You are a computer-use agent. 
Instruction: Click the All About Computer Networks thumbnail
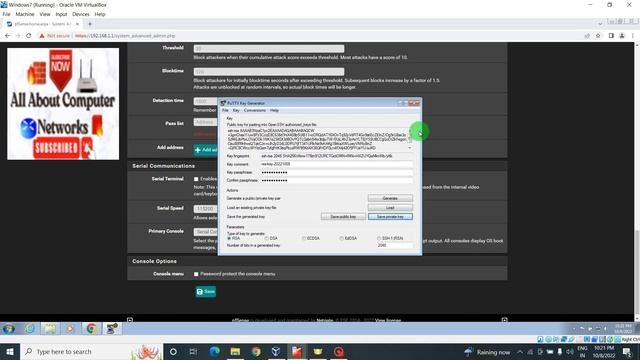[x=63, y=104]
